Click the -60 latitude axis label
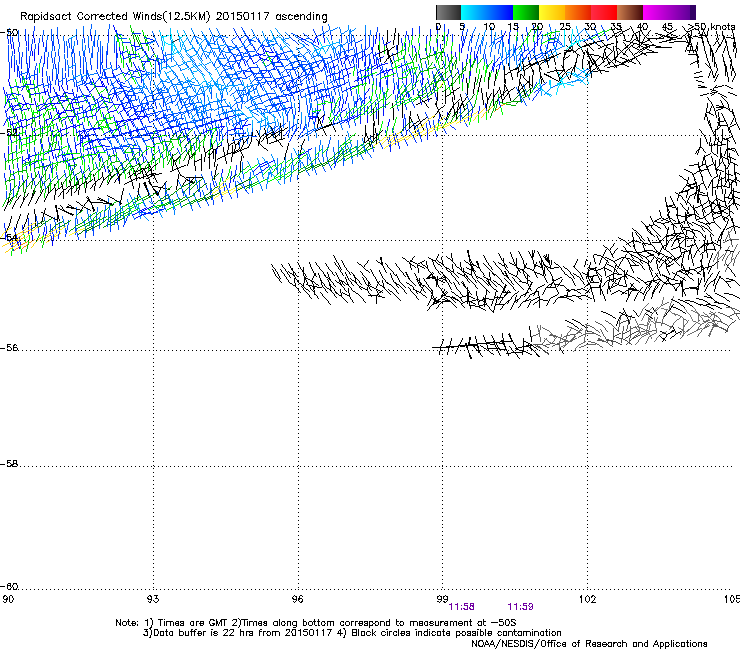The height and width of the screenshot is (650, 740). coord(9,587)
